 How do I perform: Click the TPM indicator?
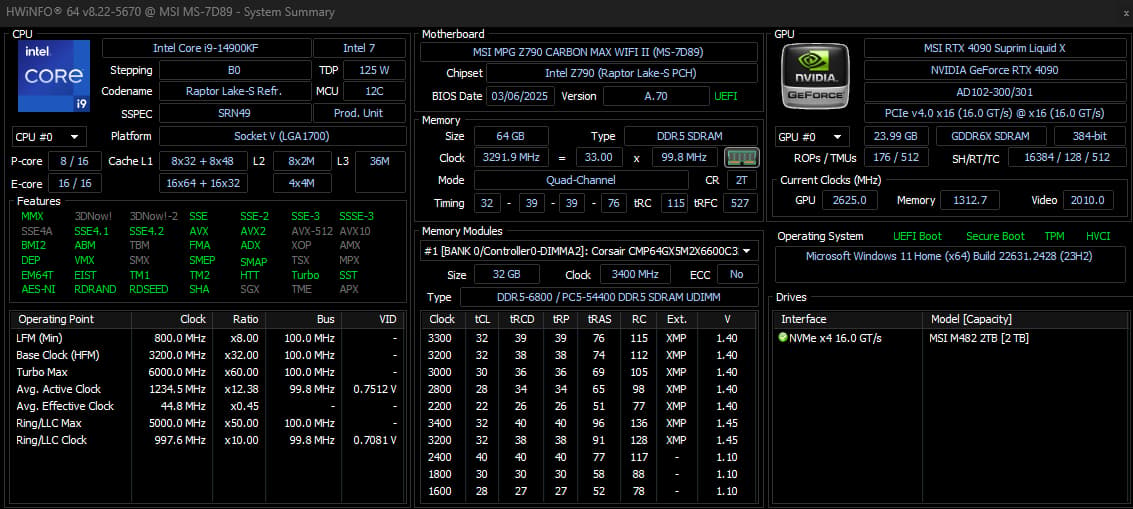[1054, 236]
